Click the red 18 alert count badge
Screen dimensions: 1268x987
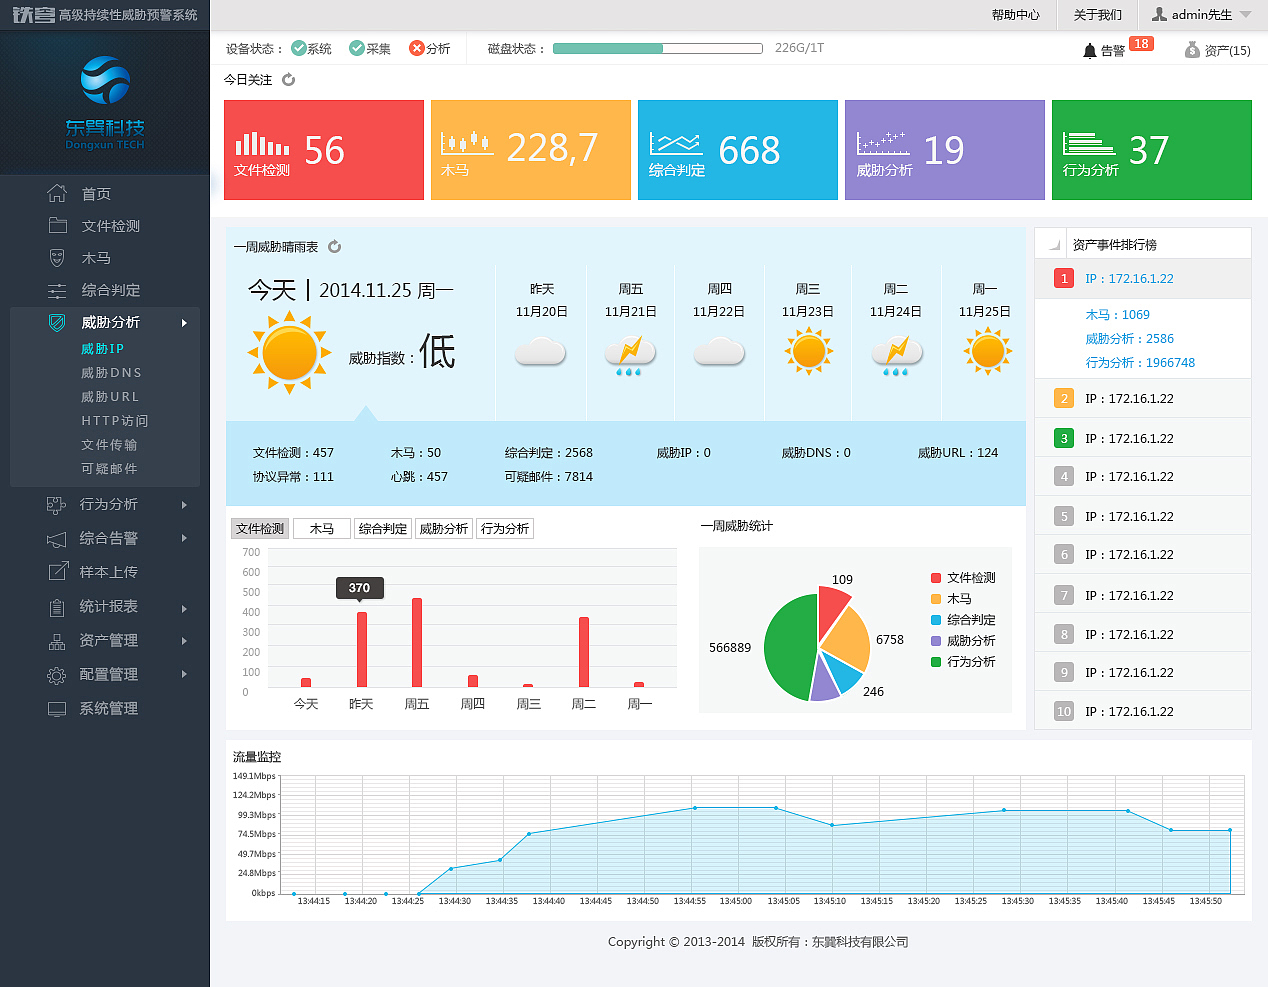click(1141, 44)
